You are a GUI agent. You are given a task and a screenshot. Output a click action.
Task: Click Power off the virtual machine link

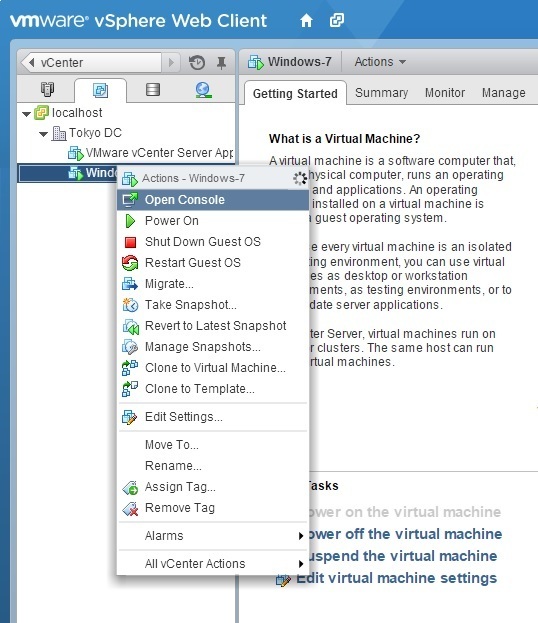point(405,534)
